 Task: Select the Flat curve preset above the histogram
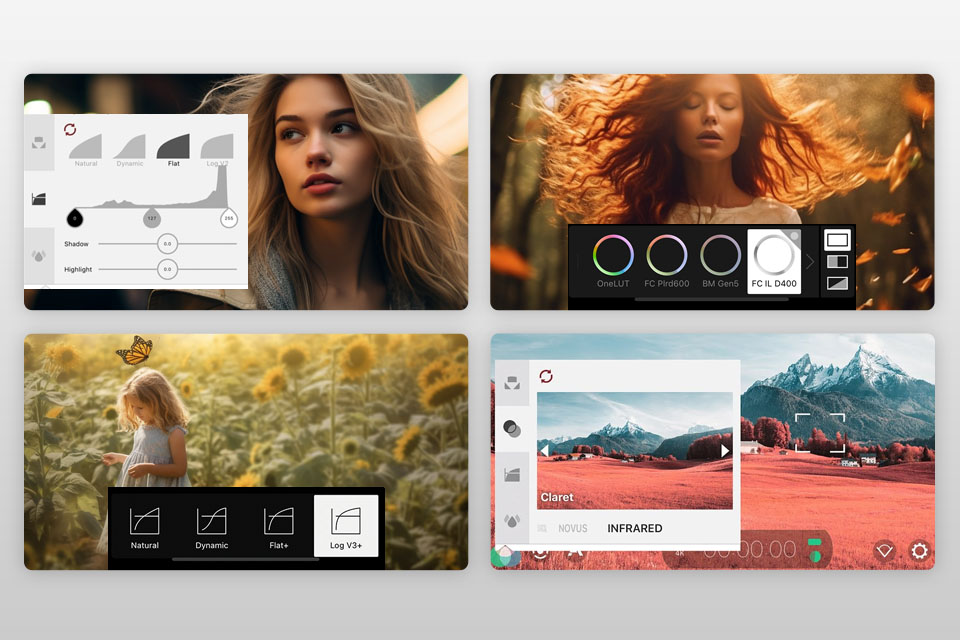tap(173, 151)
